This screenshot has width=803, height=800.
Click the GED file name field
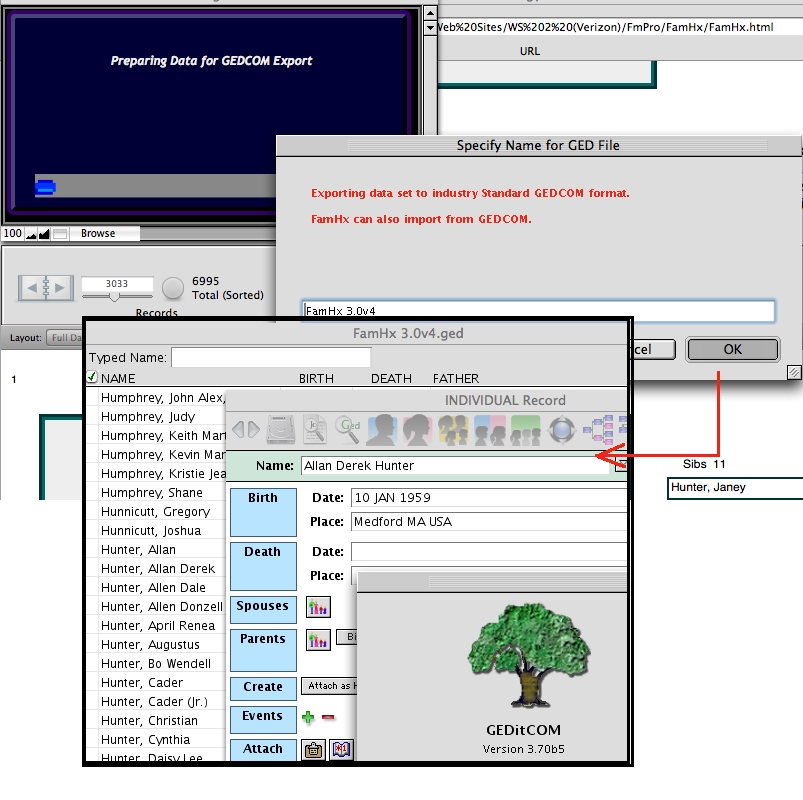pos(538,311)
